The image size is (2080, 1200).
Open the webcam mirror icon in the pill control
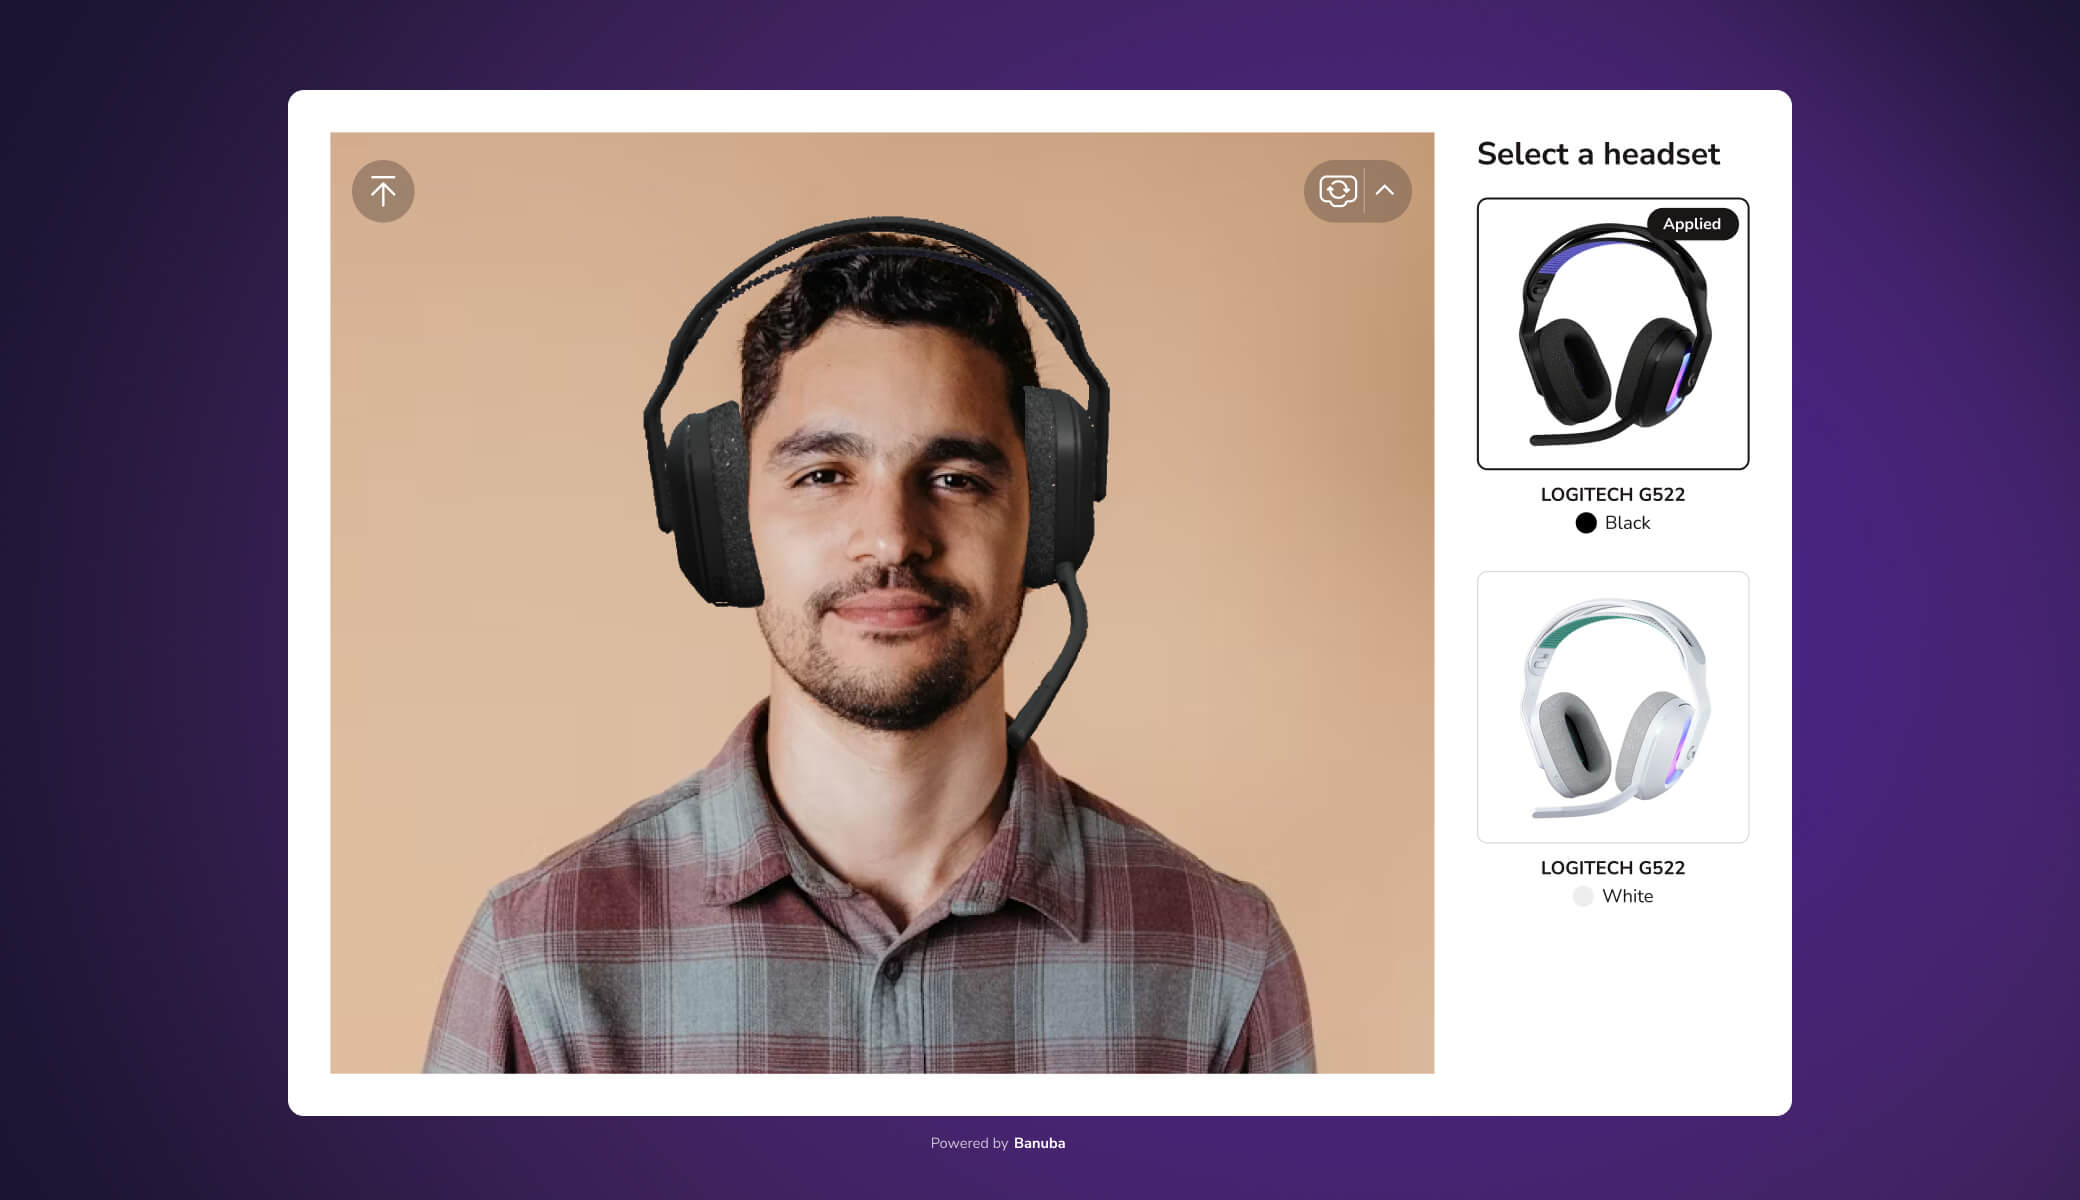point(1338,190)
